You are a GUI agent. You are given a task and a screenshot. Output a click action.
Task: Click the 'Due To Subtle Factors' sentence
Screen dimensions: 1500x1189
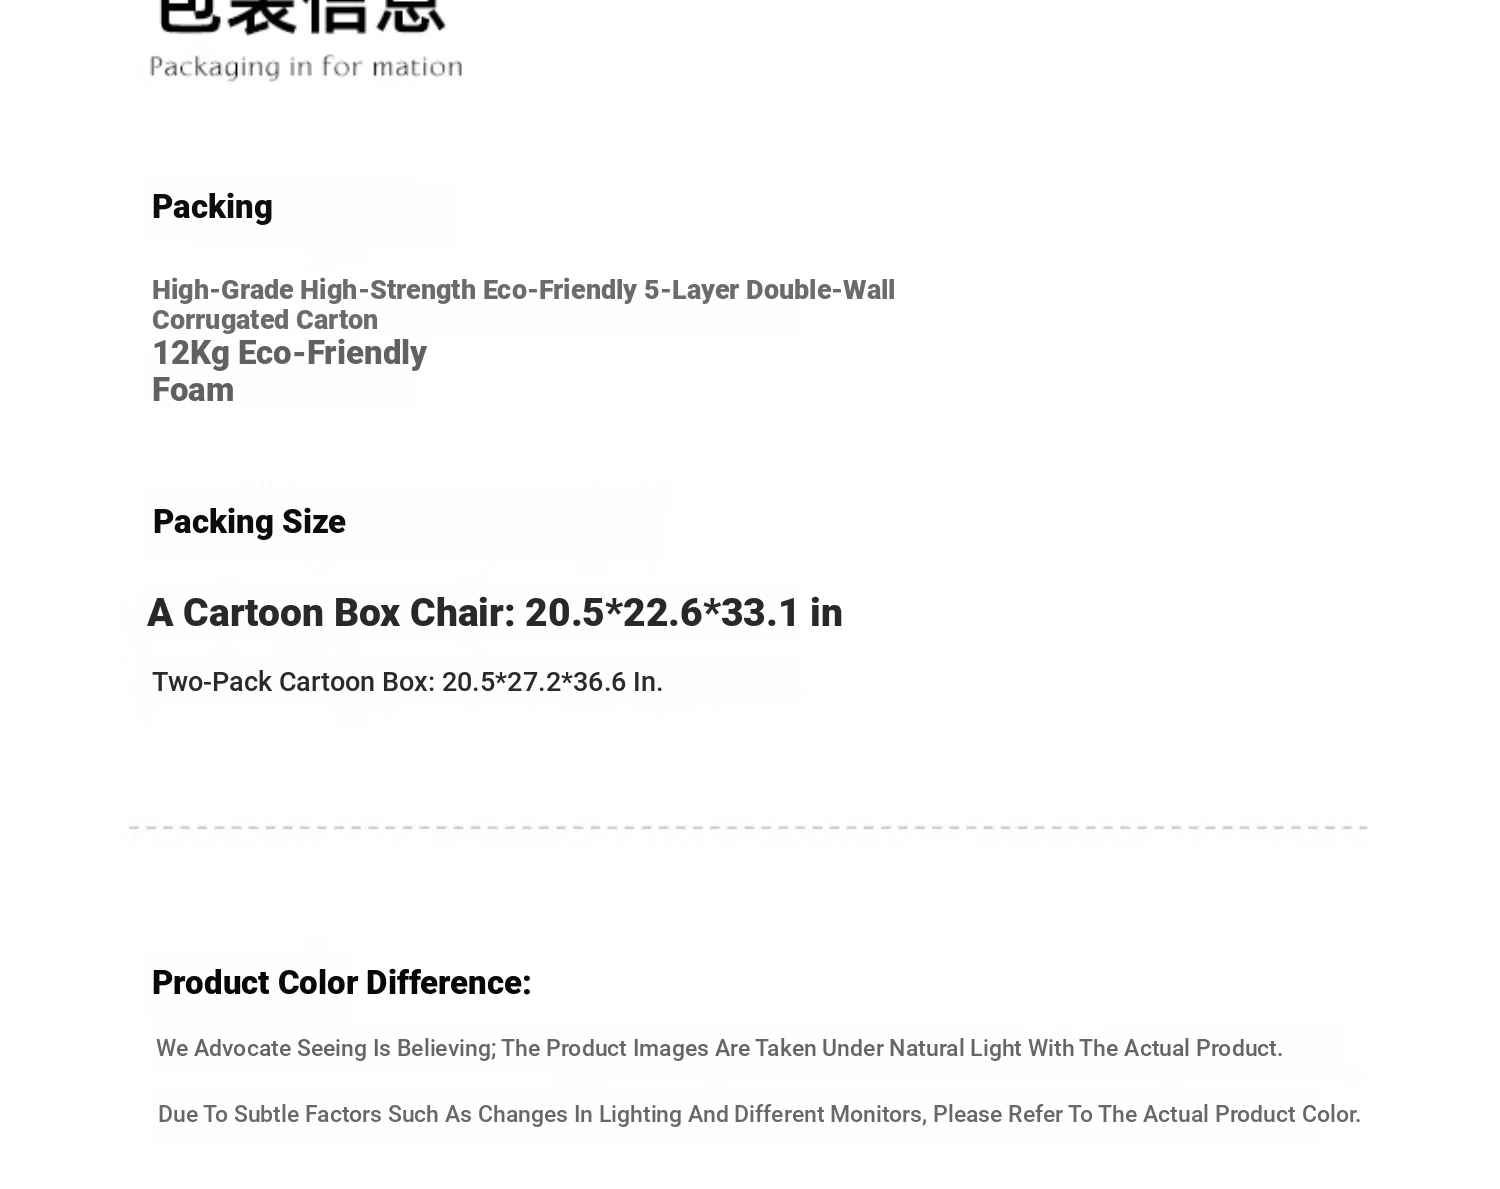pyautogui.click(x=759, y=1114)
